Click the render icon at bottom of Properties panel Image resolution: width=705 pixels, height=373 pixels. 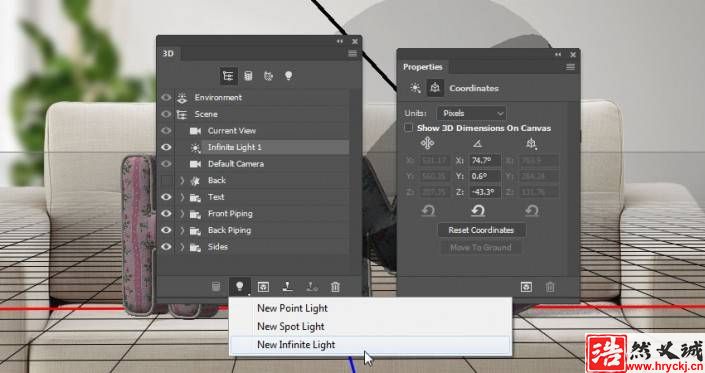[x=527, y=287]
